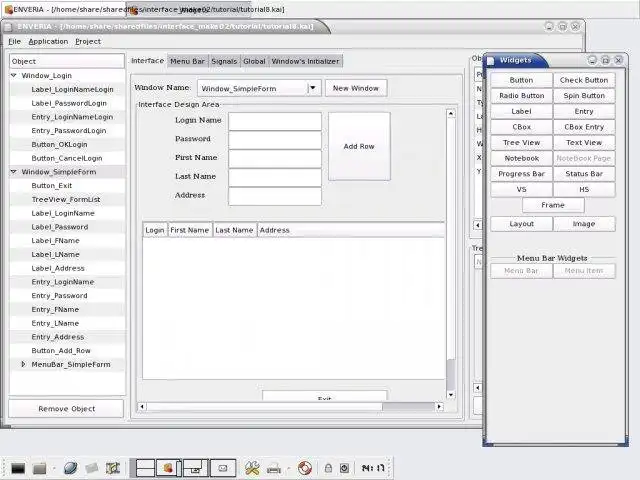Open the Application menu
Viewport: 640px width, 480px height.
coord(48,42)
